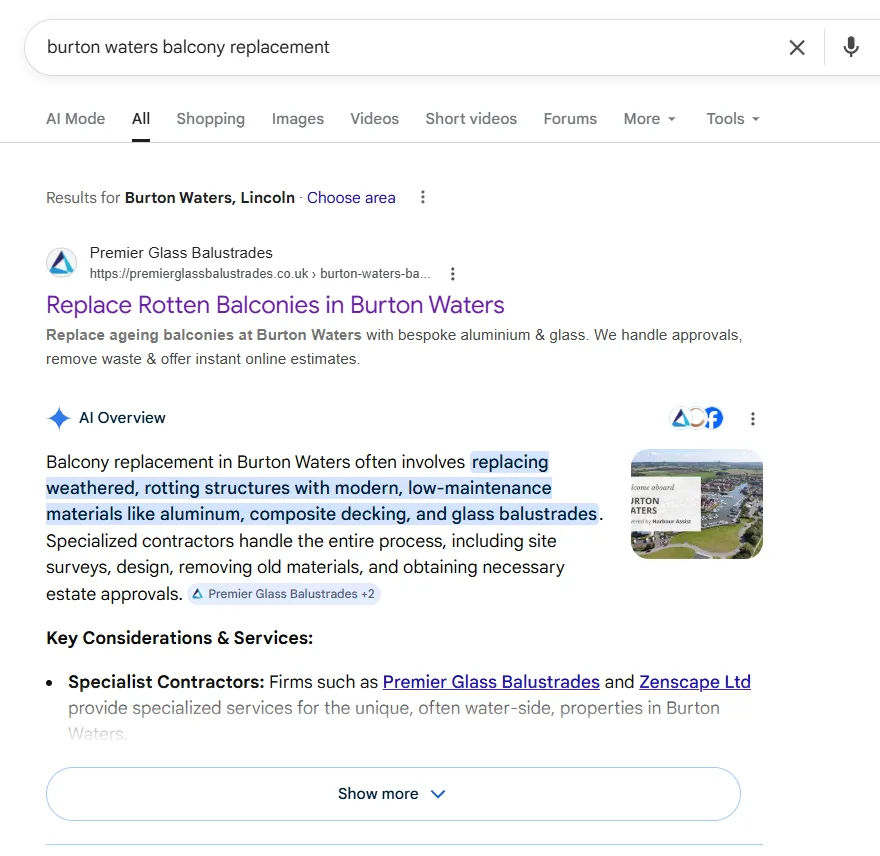Follow the Zenscape Ltd link

tap(695, 682)
